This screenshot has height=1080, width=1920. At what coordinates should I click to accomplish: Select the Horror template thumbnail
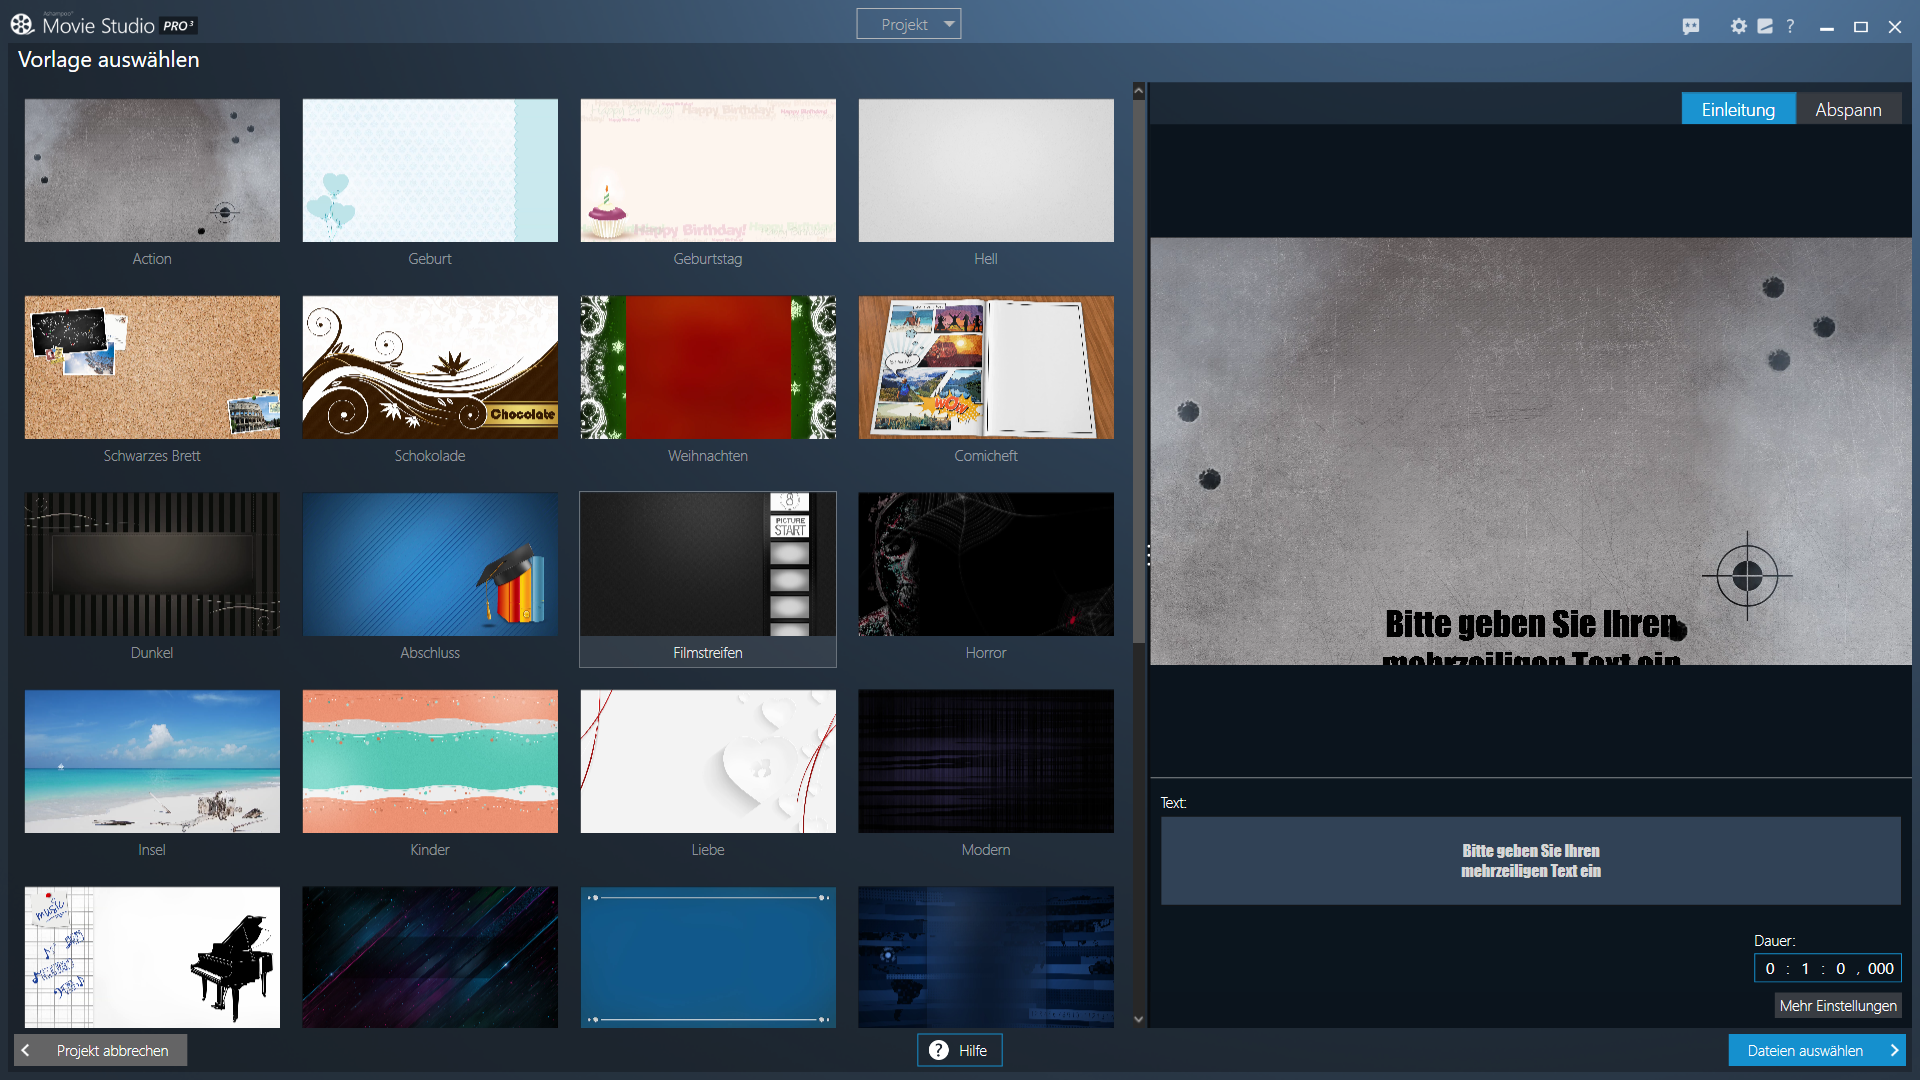[x=985, y=564]
